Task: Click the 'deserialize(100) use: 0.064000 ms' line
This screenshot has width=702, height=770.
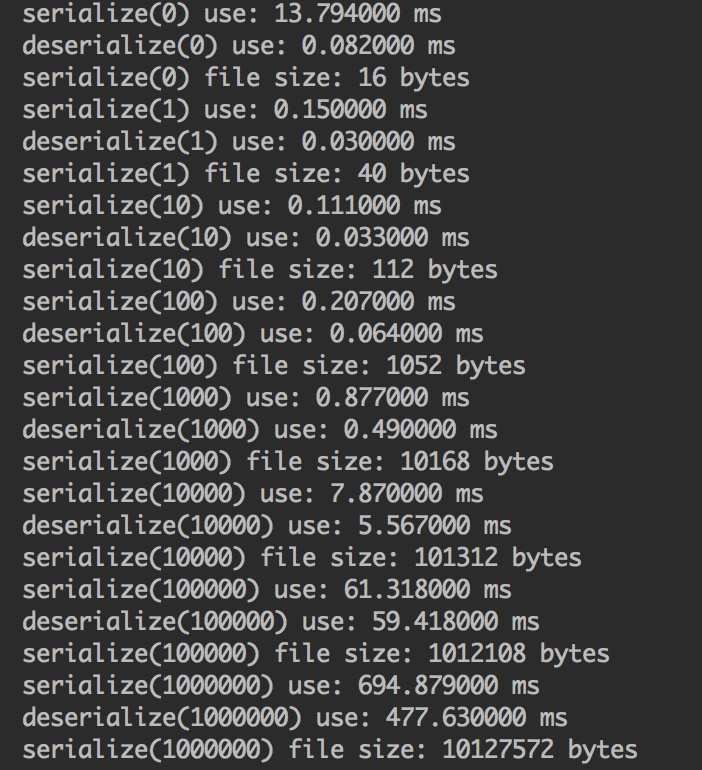Action: pos(252,334)
